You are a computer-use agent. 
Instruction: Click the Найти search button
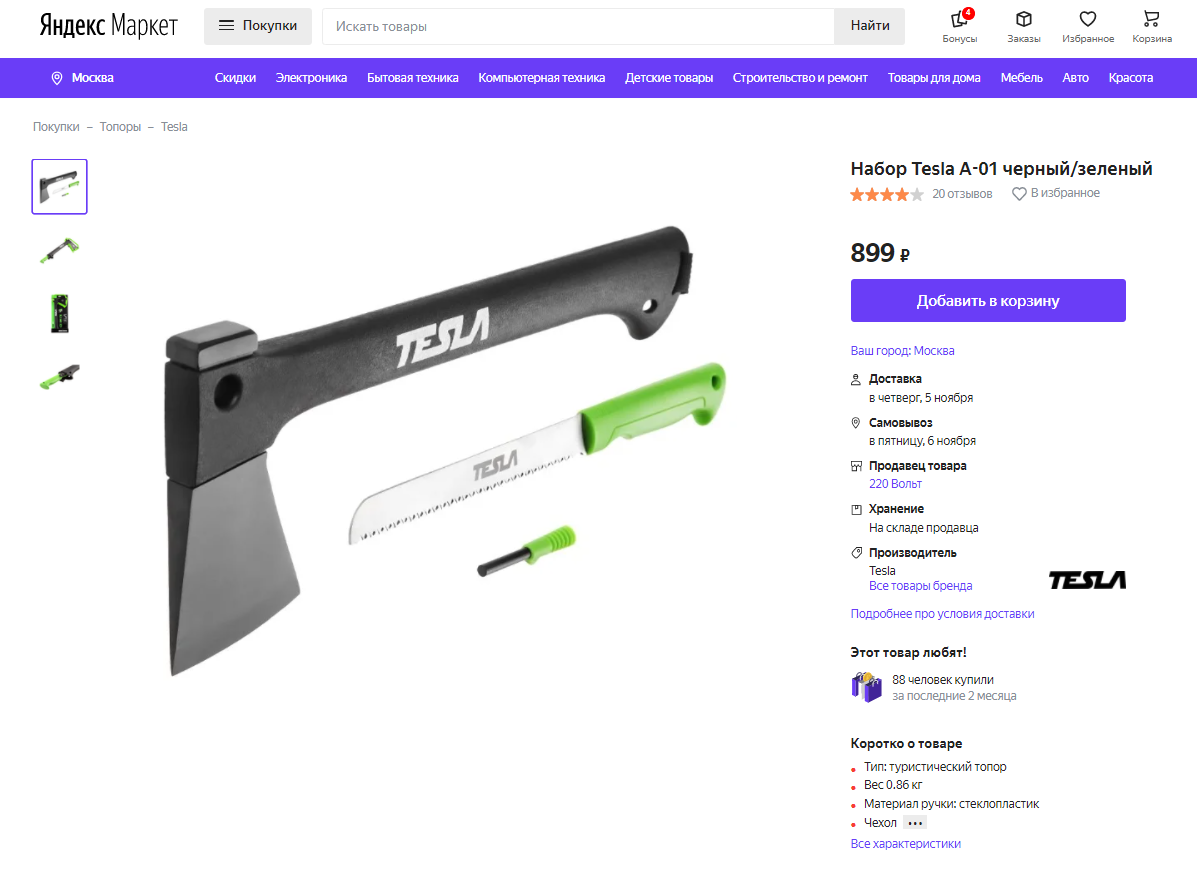pos(870,26)
